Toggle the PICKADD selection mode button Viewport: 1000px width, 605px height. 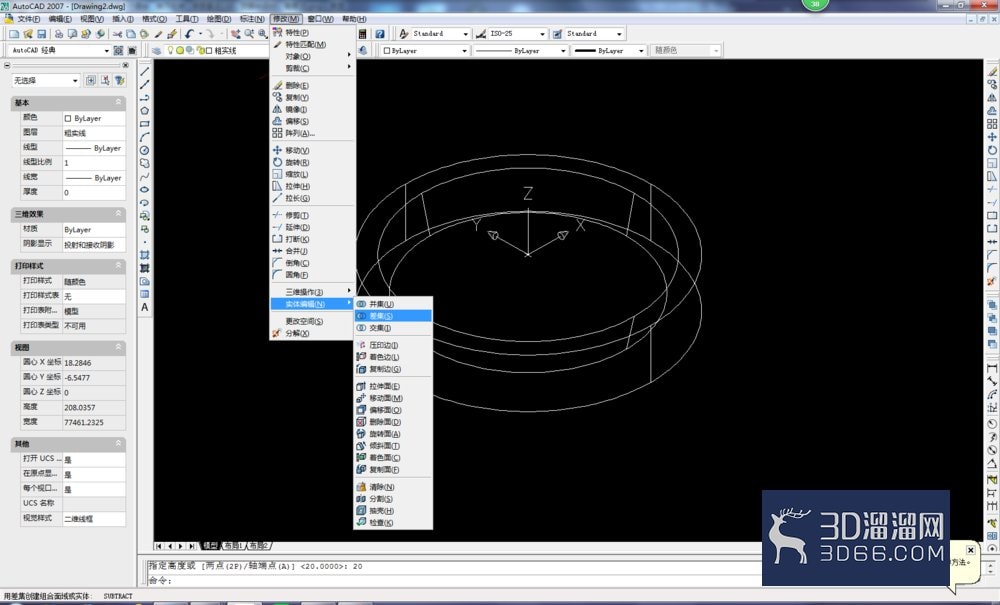click(x=91, y=80)
